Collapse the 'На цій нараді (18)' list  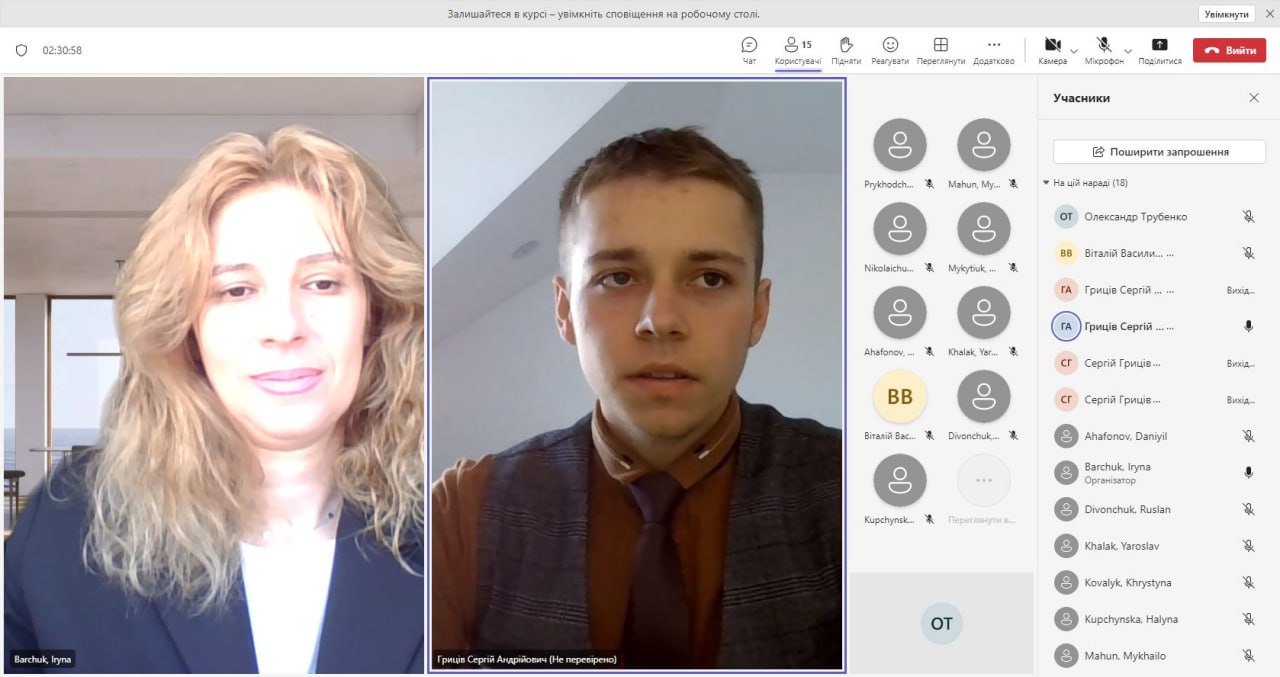pyautogui.click(x=1046, y=183)
